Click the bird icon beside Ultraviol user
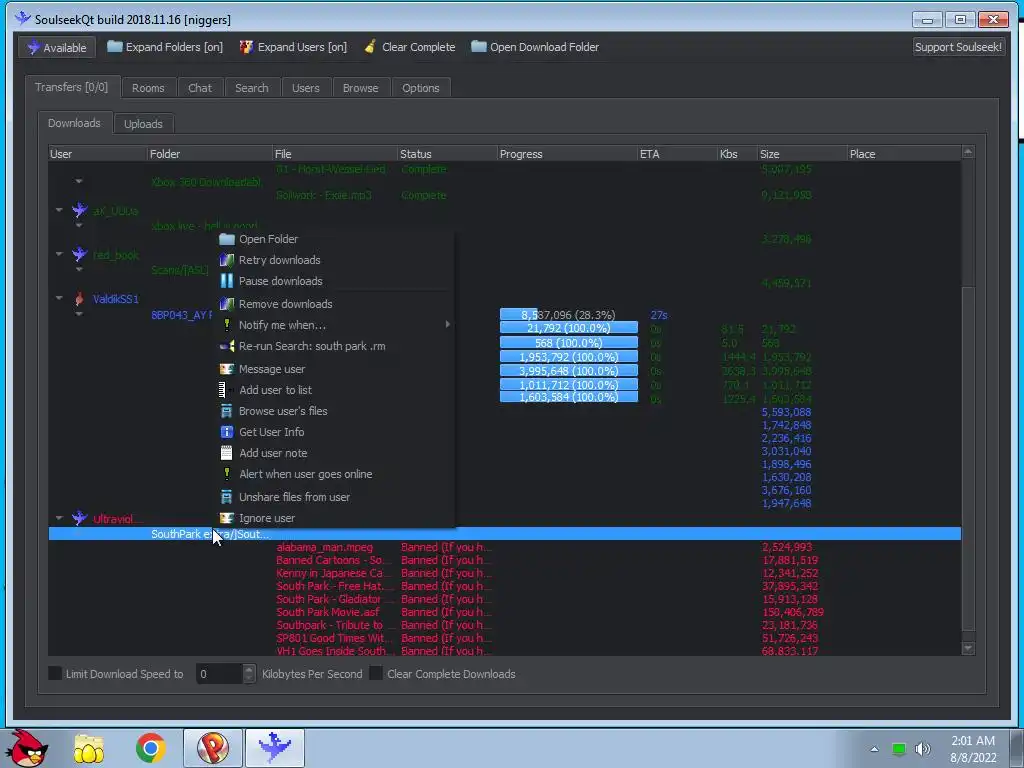1024x768 pixels. 80,519
